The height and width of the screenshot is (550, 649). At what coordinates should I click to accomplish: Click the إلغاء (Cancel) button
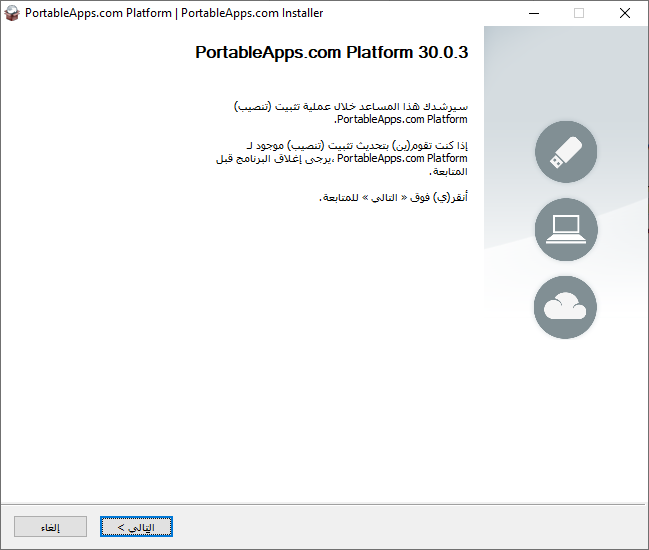coord(50,527)
